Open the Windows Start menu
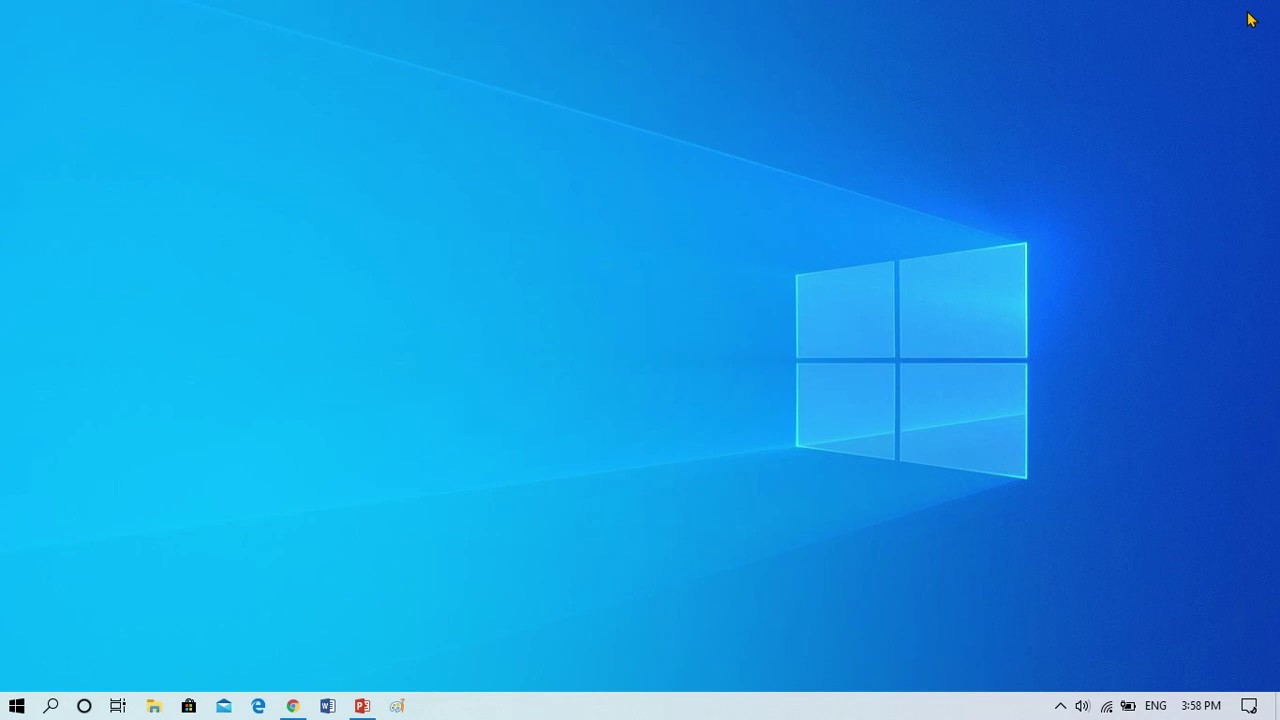This screenshot has width=1280, height=720. click(x=16, y=706)
